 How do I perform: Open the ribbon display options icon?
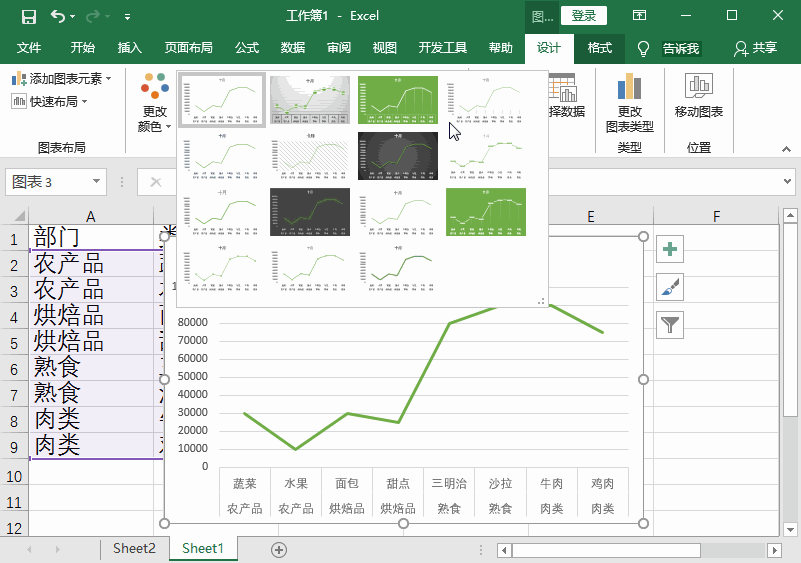pos(639,15)
